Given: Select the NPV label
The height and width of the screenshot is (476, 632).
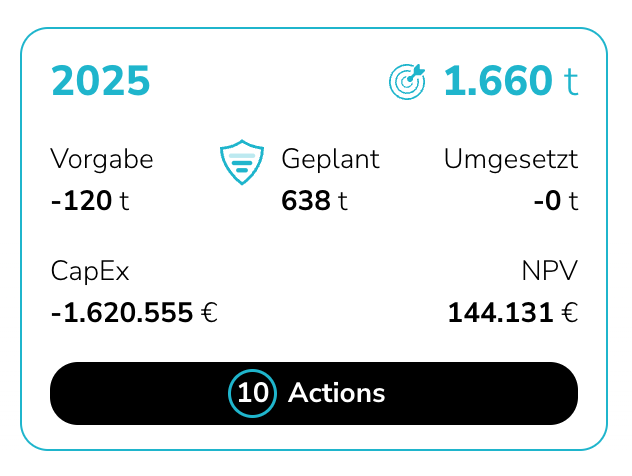Looking at the screenshot, I should click(550, 271).
